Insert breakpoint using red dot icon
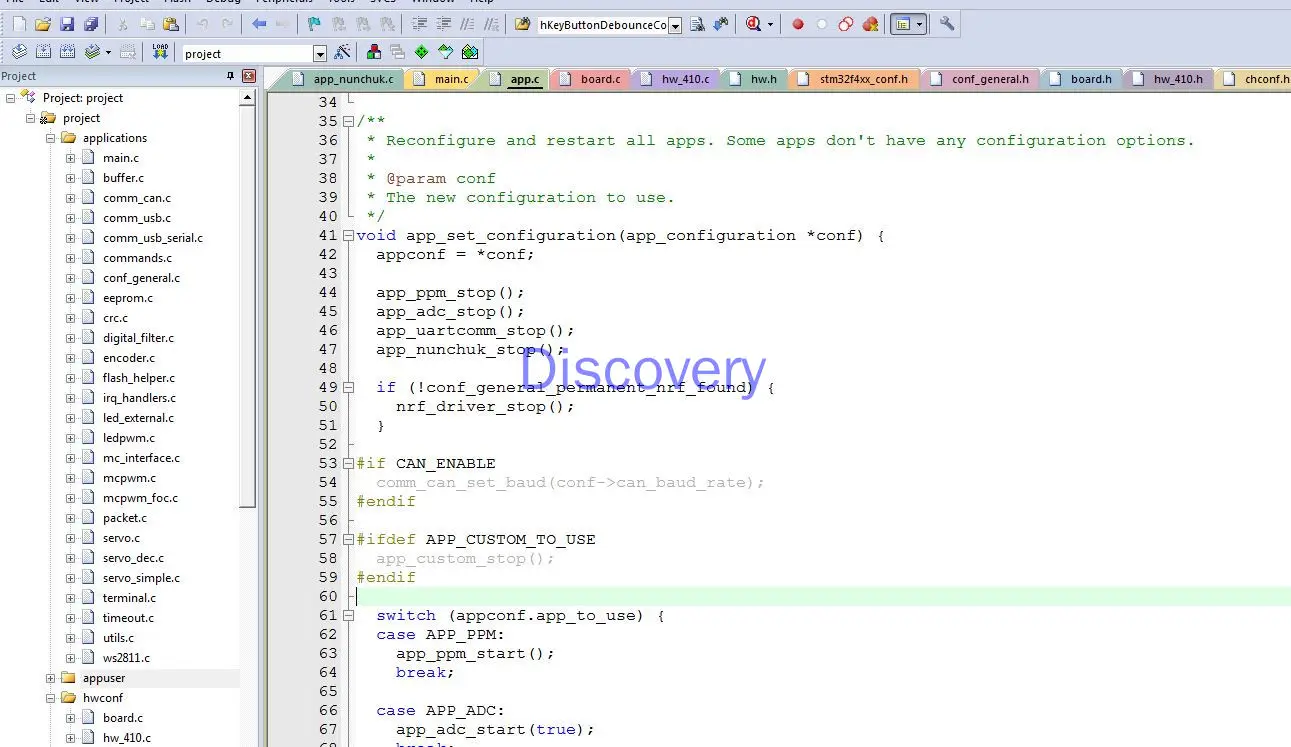This screenshot has width=1291, height=747. [x=798, y=24]
